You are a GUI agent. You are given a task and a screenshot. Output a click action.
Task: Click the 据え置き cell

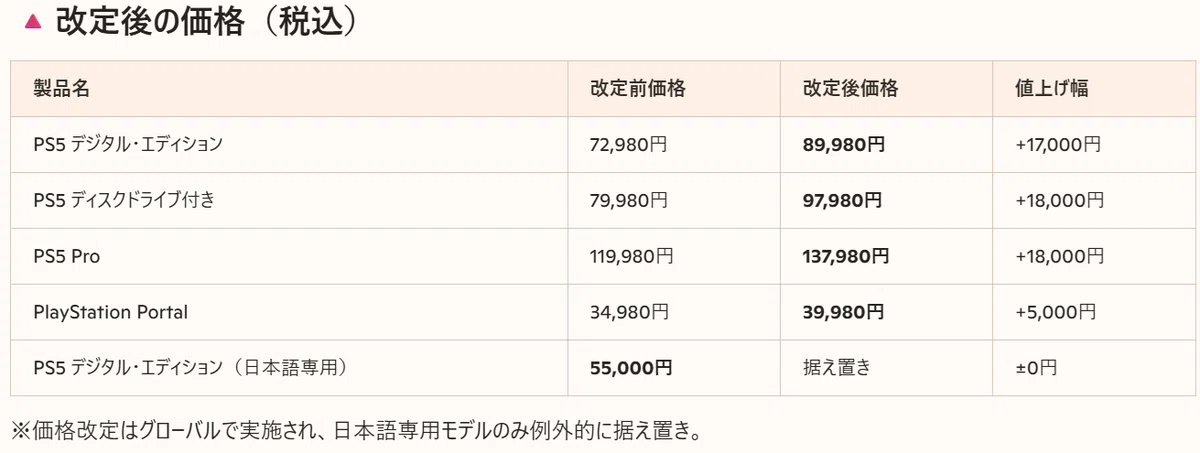(837, 368)
